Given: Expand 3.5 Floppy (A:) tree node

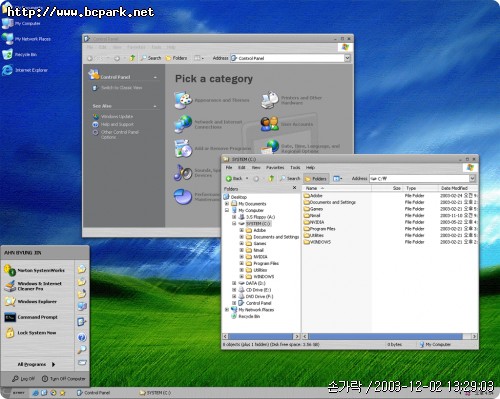Looking at the screenshot, I should pyautogui.click(x=234, y=217).
